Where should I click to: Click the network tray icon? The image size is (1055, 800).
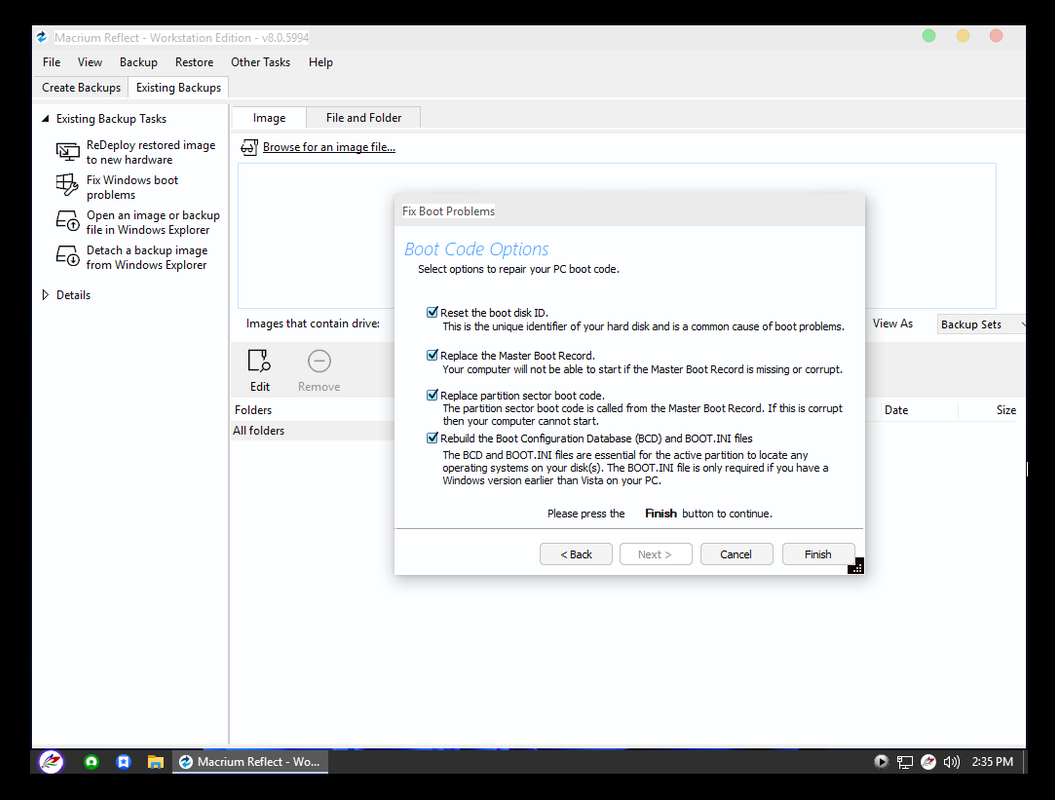pyautogui.click(x=905, y=762)
